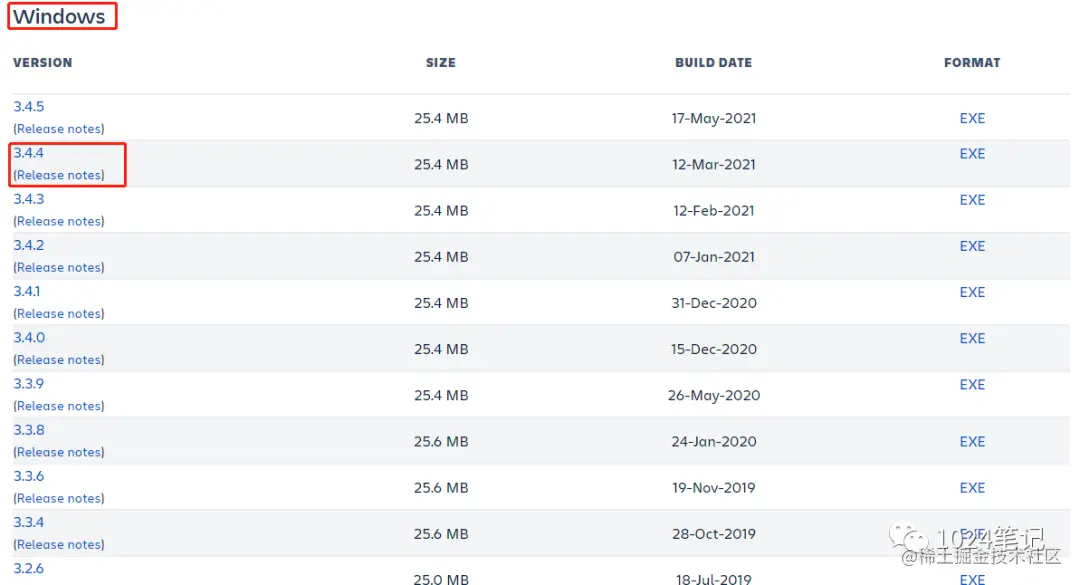The image size is (1080, 585).
Task: Open Release notes for version 3.4.5
Action: [x=59, y=129]
